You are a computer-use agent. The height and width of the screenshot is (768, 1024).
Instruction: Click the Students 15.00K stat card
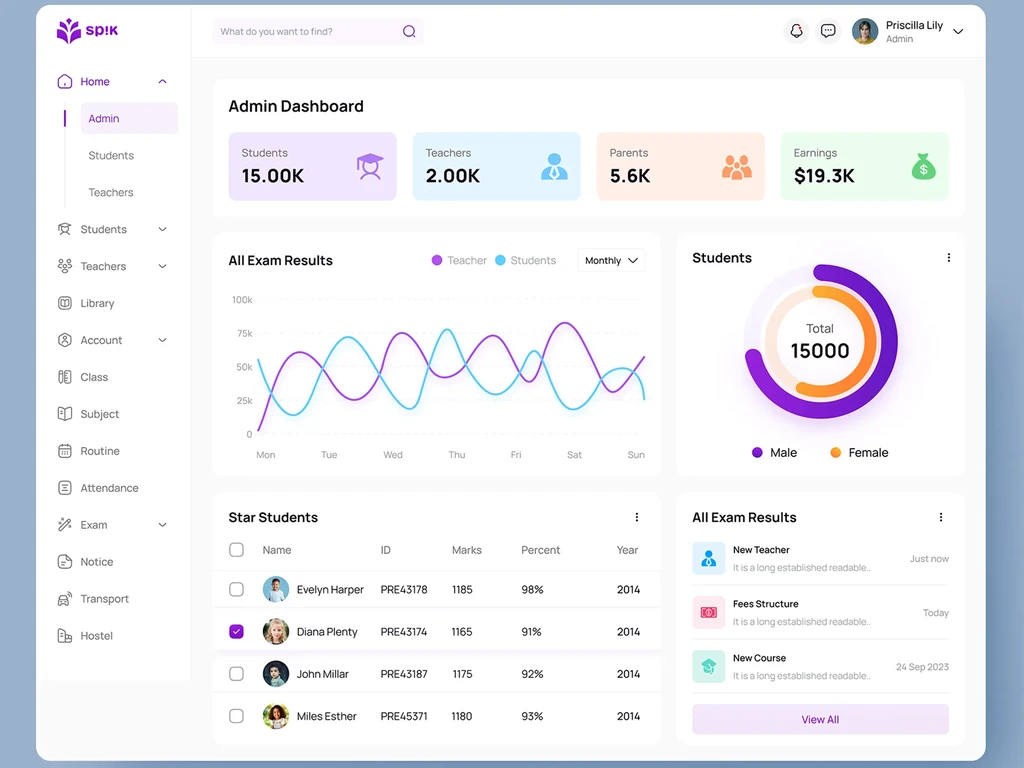(312, 167)
